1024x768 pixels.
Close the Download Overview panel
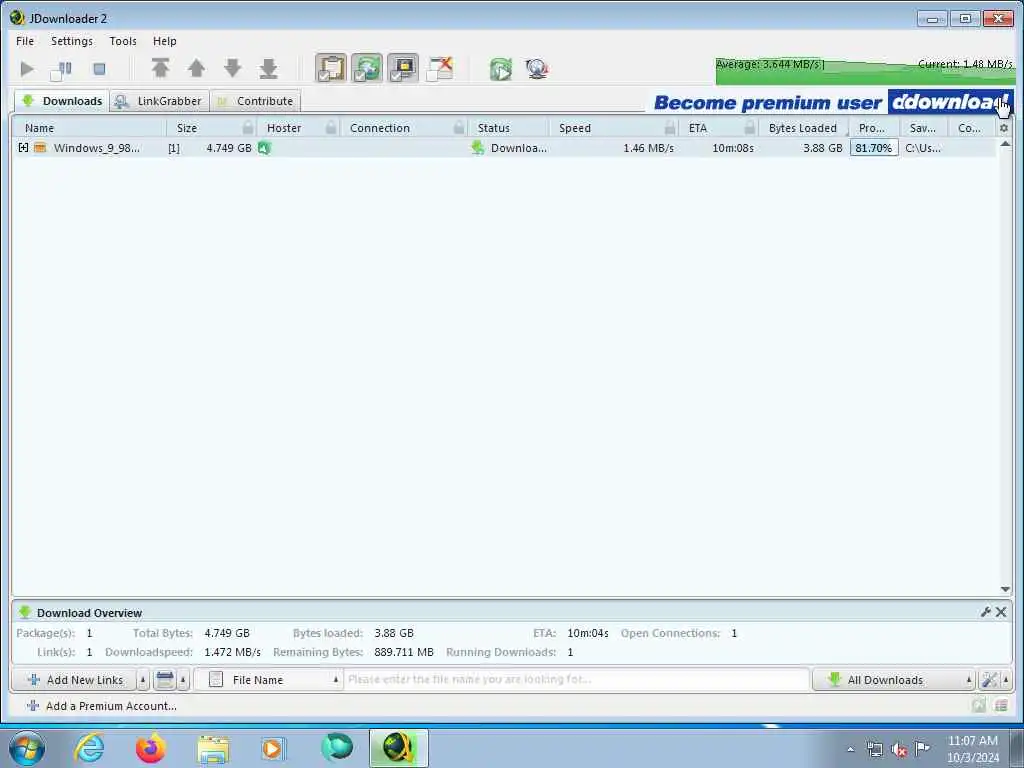click(1000, 612)
